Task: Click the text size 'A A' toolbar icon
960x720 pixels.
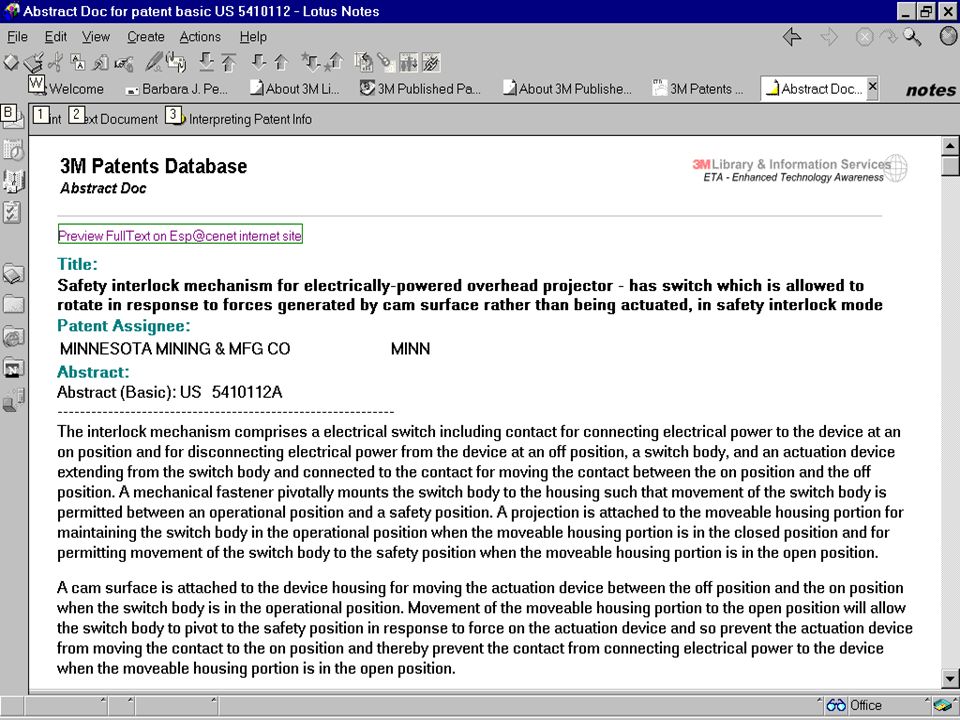Action: [78, 62]
